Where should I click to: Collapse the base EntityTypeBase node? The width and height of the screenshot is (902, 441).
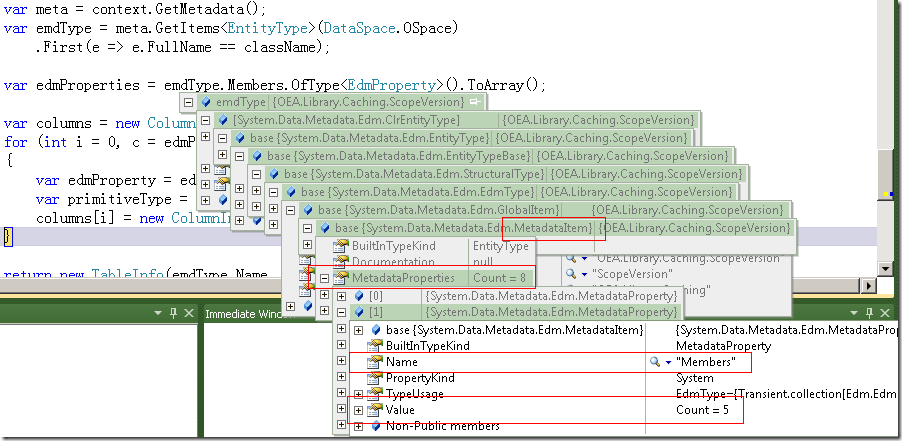[239, 156]
